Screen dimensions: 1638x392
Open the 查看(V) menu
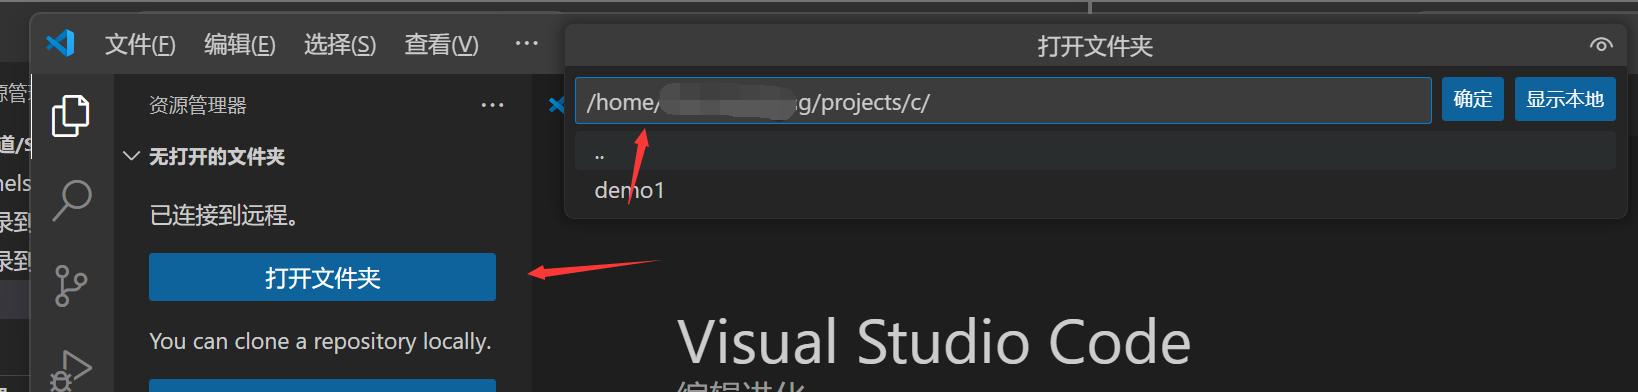[441, 44]
